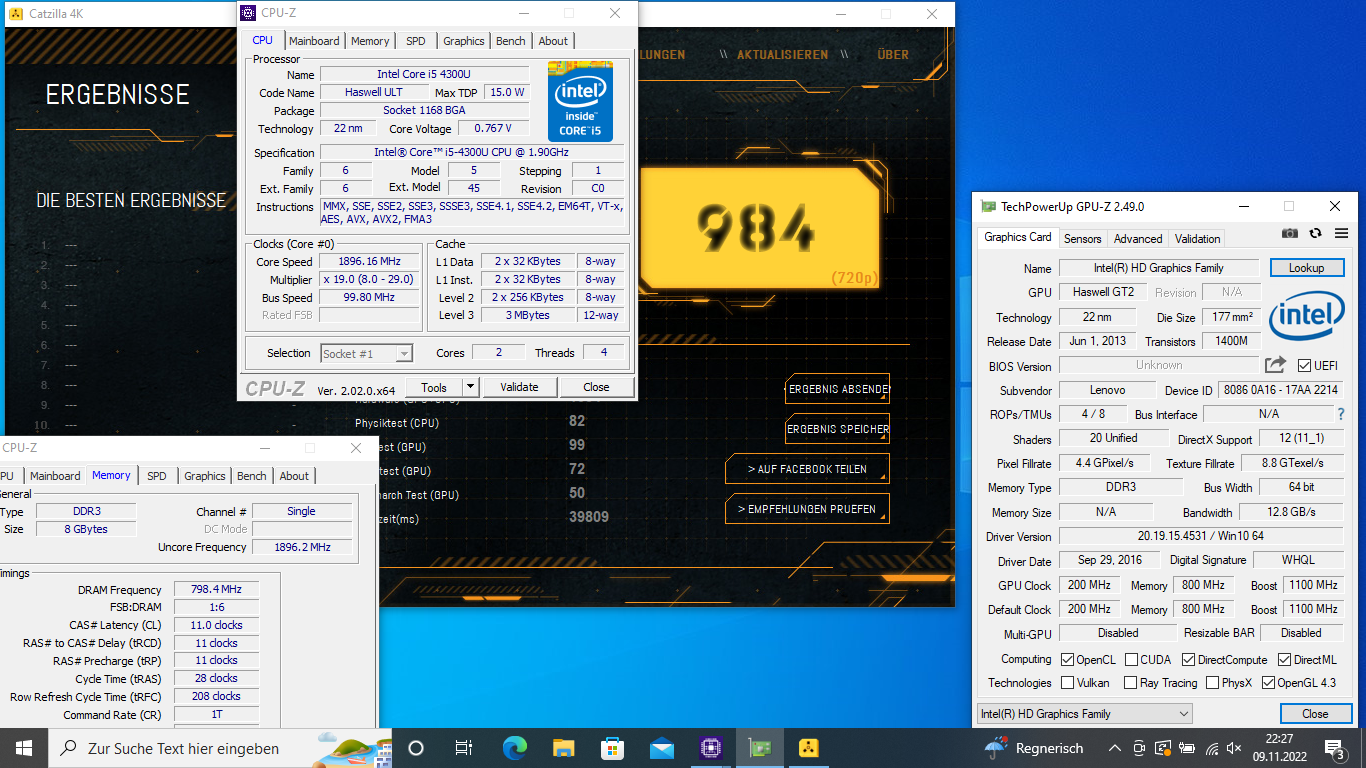The width and height of the screenshot is (1366, 768).
Task: Click AUF FACEBOOK TEILEN in Catzilla
Action: point(807,469)
